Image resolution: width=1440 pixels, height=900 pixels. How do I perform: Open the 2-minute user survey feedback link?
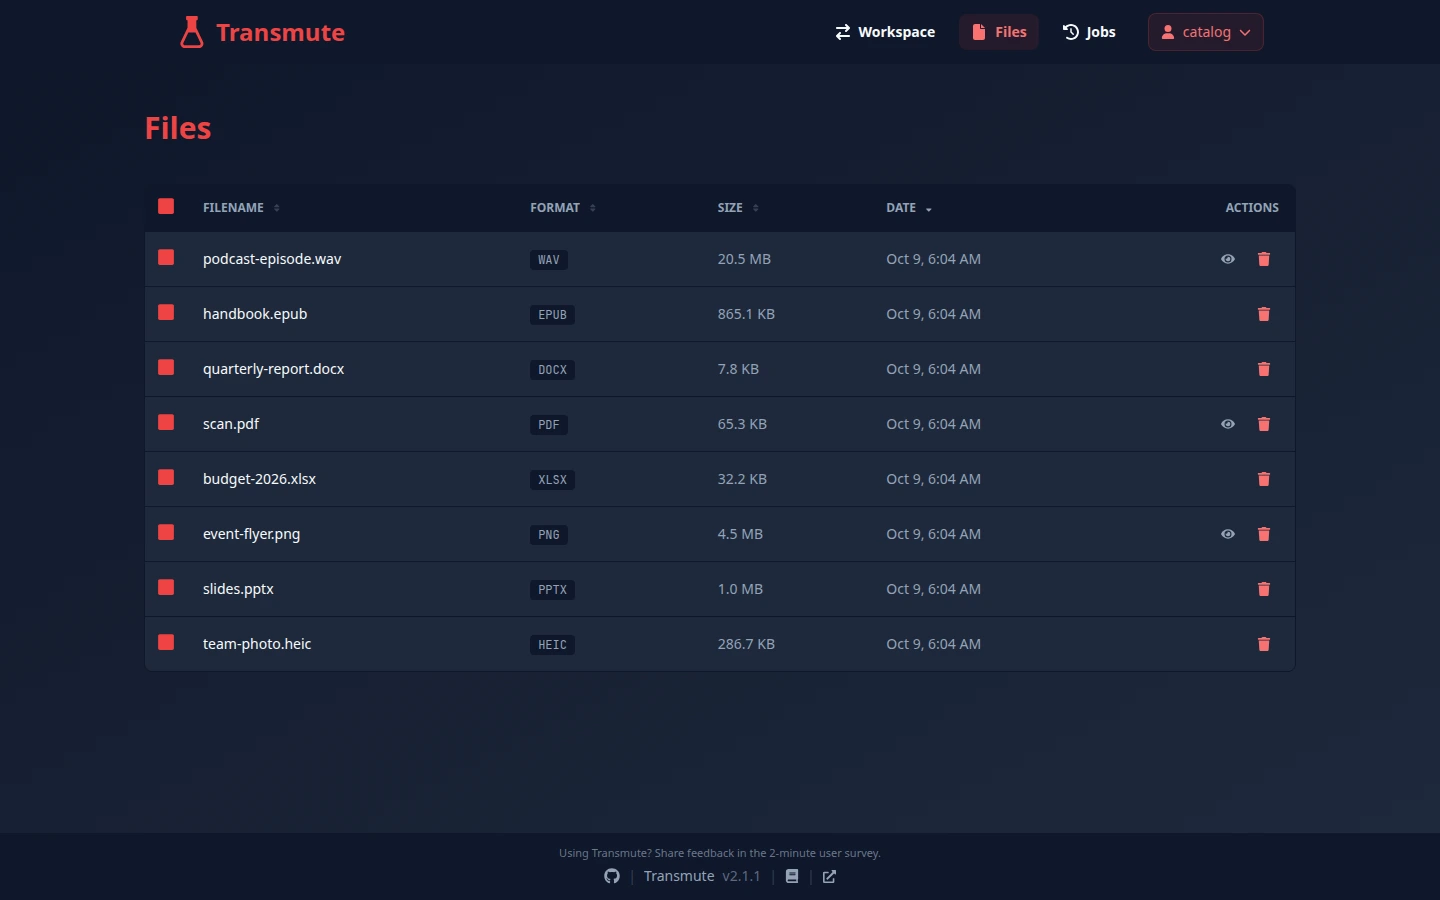point(720,853)
